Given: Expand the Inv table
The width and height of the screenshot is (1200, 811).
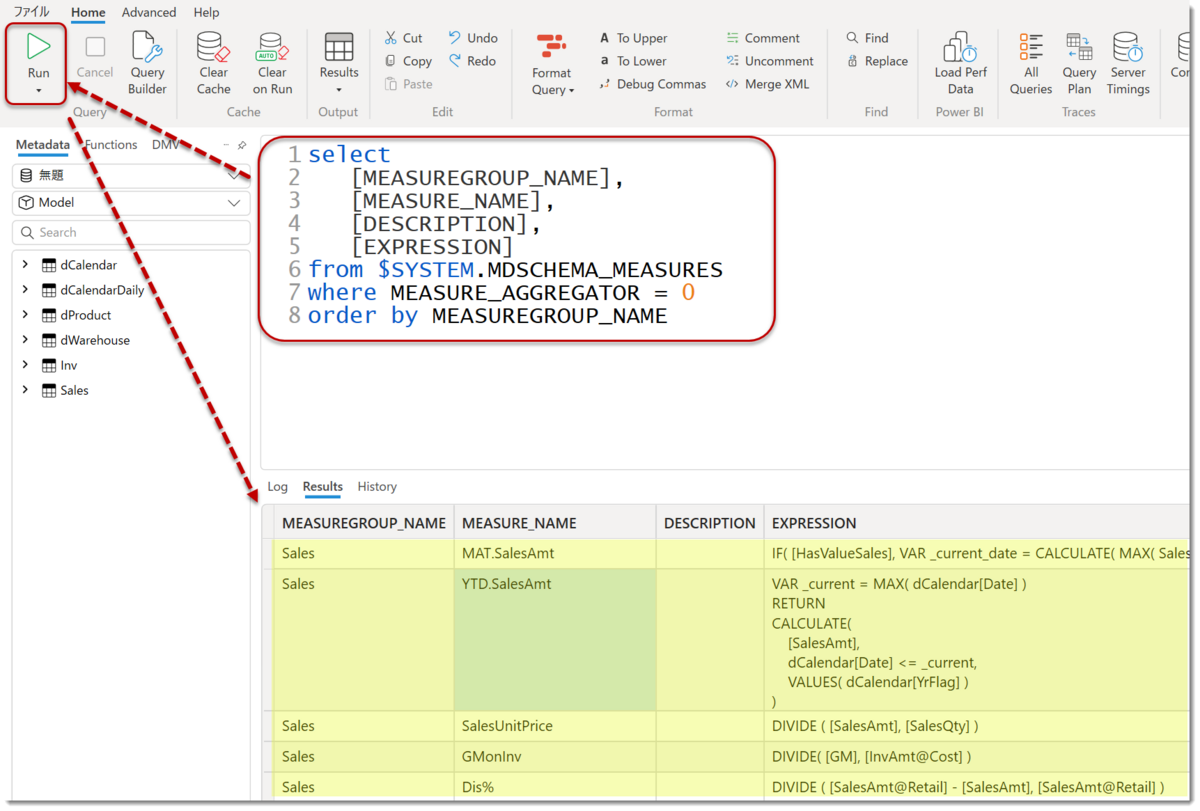Looking at the screenshot, I should coord(25,365).
